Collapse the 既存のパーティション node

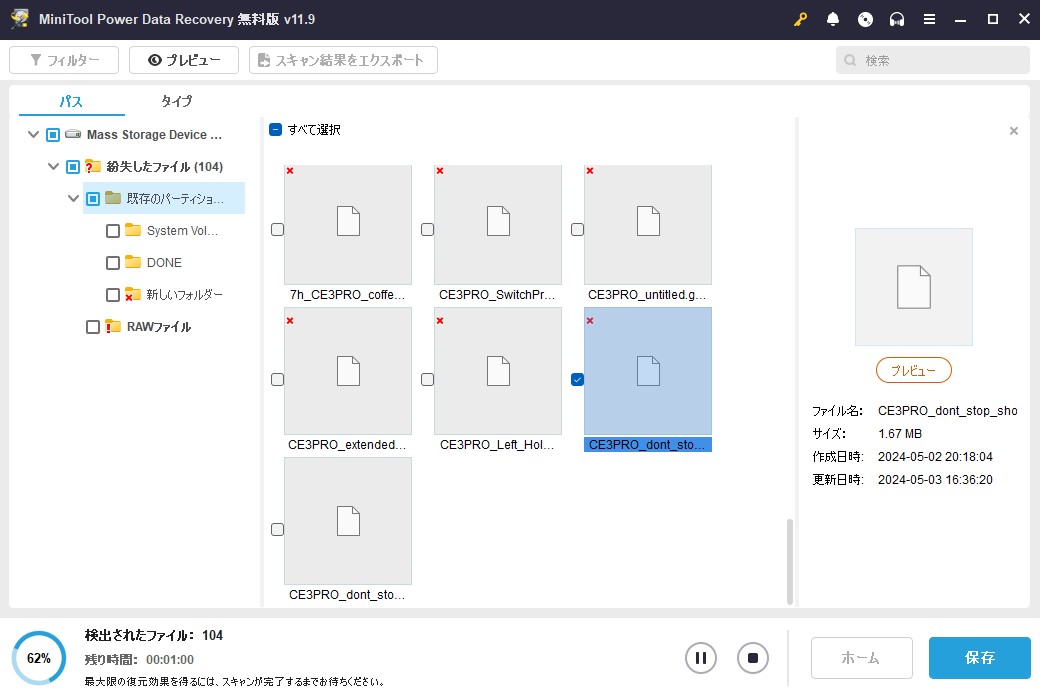(x=73, y=198)
